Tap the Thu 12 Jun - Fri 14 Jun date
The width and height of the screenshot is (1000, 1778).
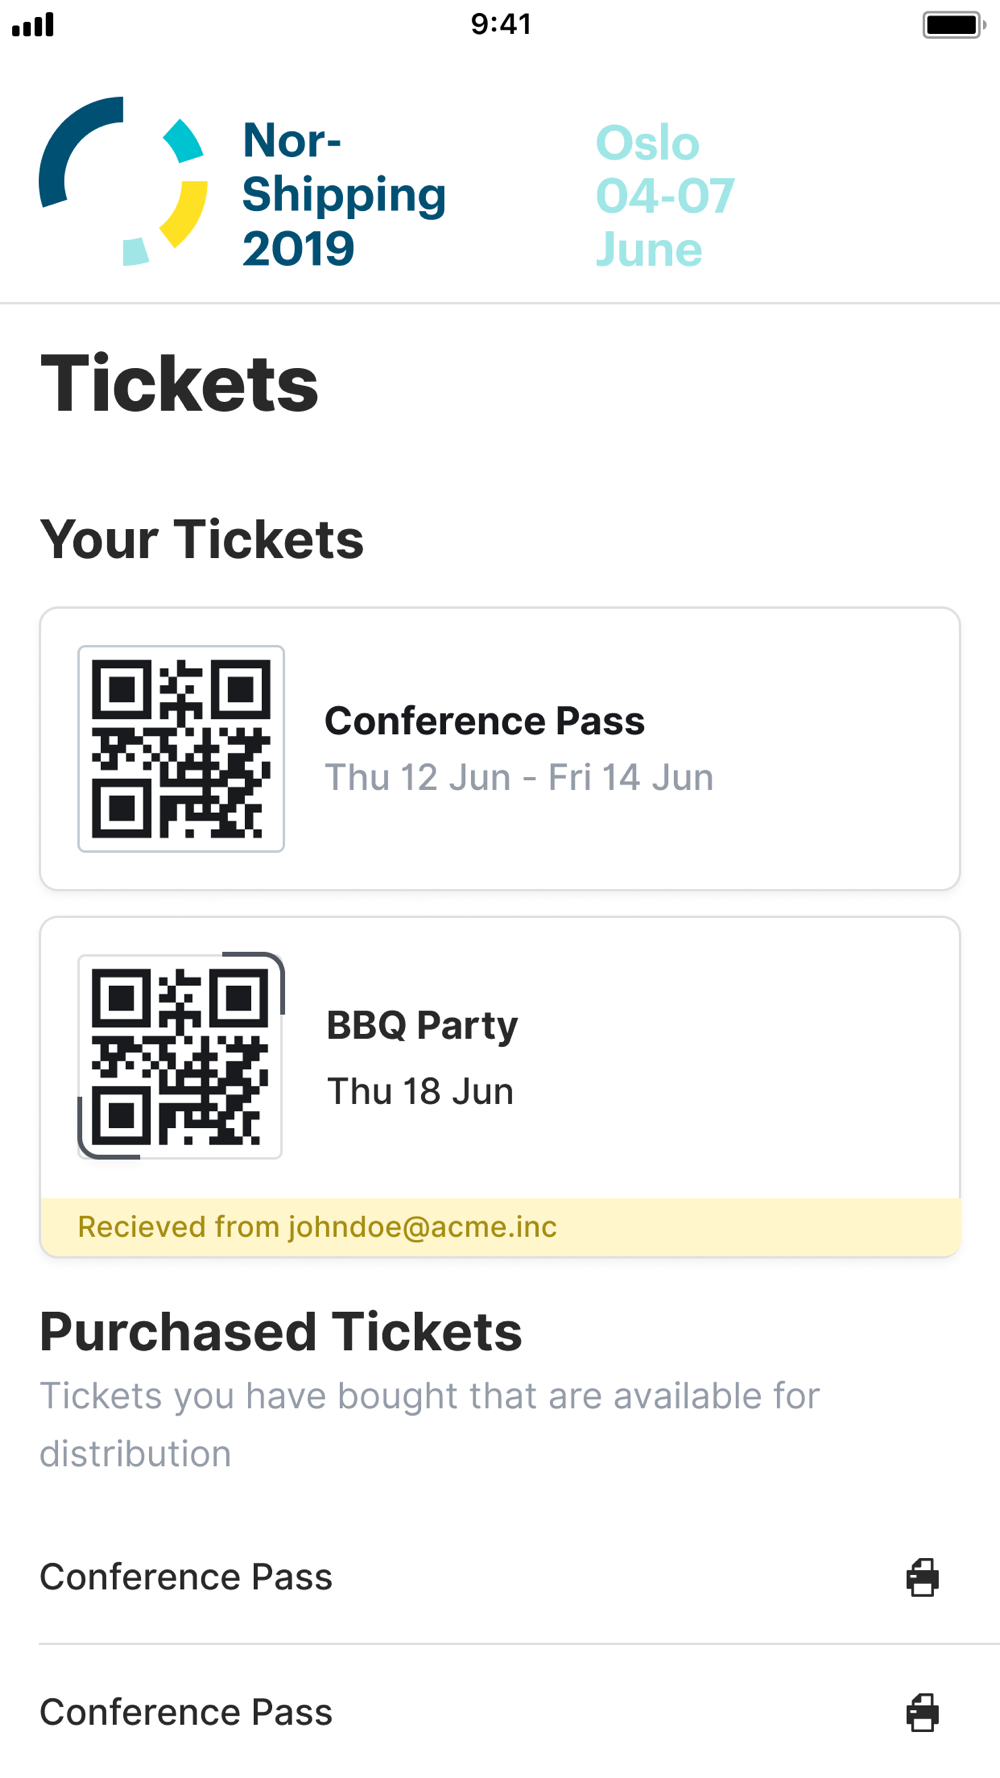519,778
